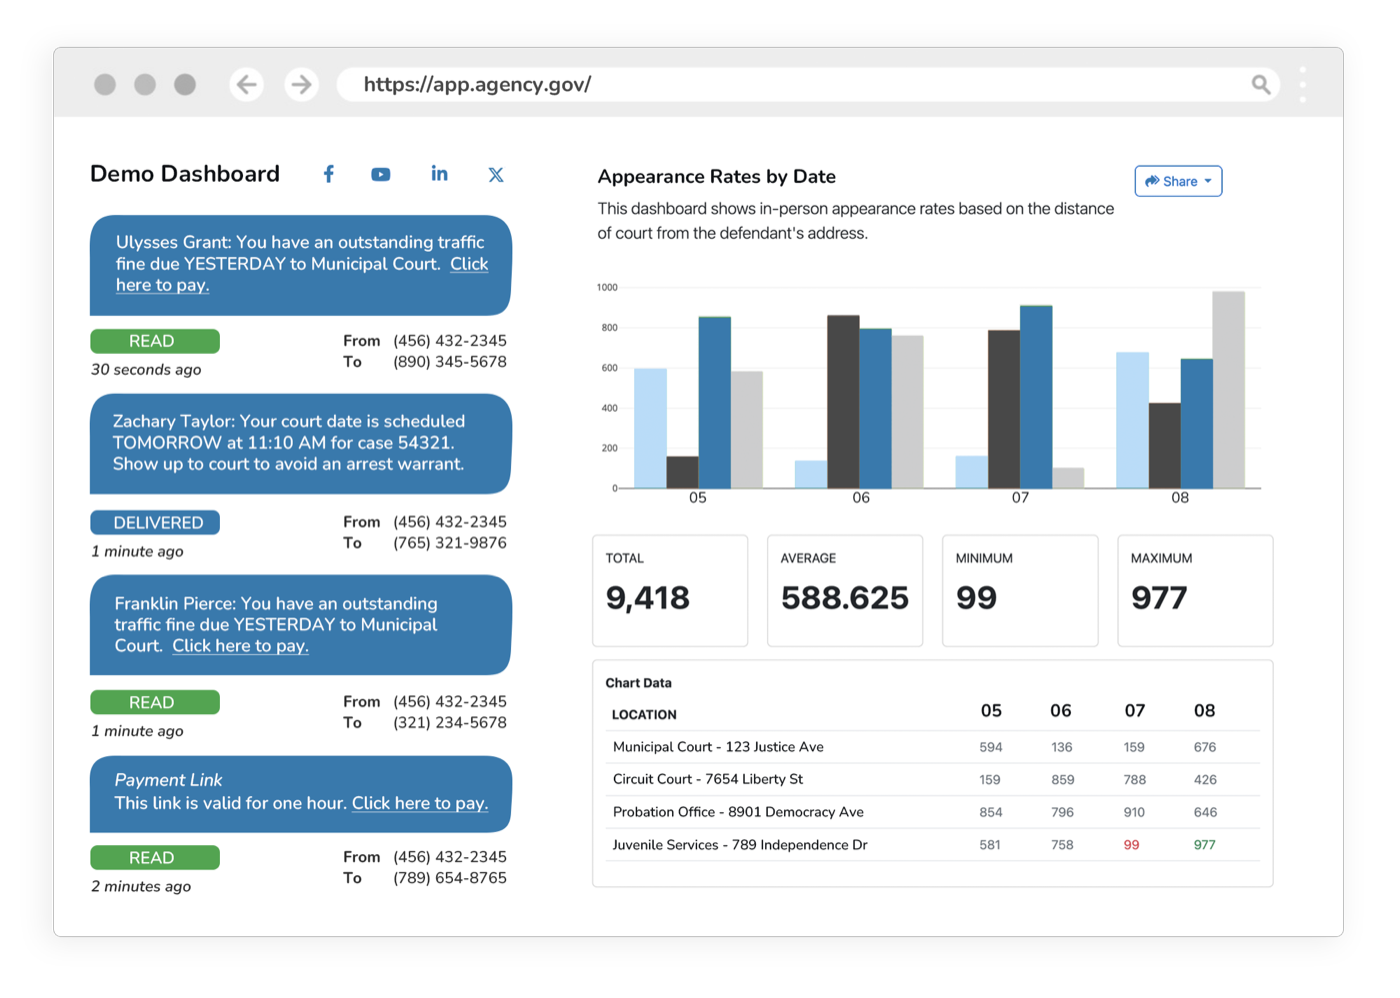
Task: Click the LOCATION column header
Action: click(644, 715)
